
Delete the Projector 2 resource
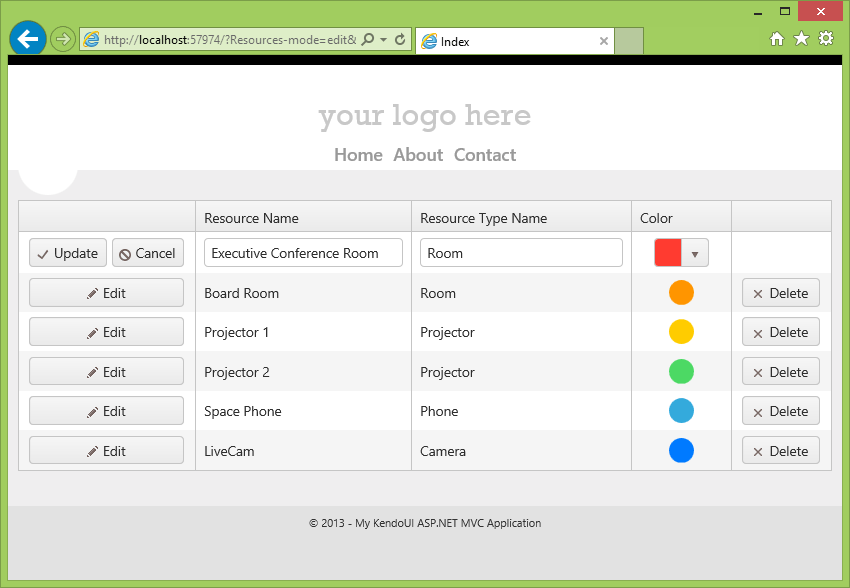click(x=781, y=372)
